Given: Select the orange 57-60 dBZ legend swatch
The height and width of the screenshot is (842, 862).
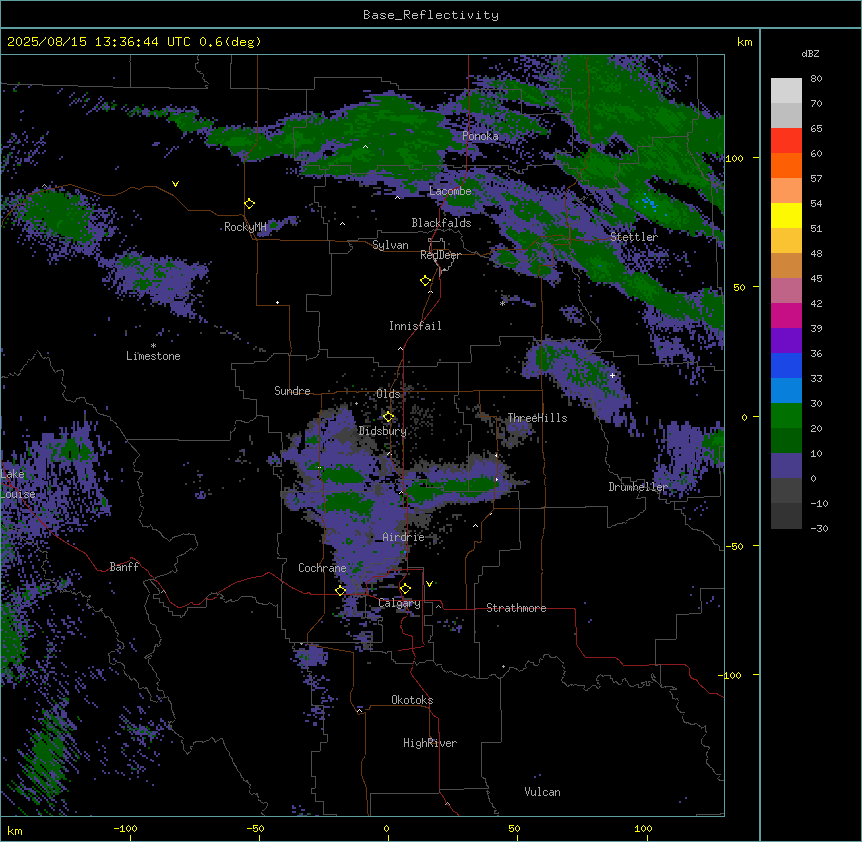Looking at the screenshot, I should [786, 165].
